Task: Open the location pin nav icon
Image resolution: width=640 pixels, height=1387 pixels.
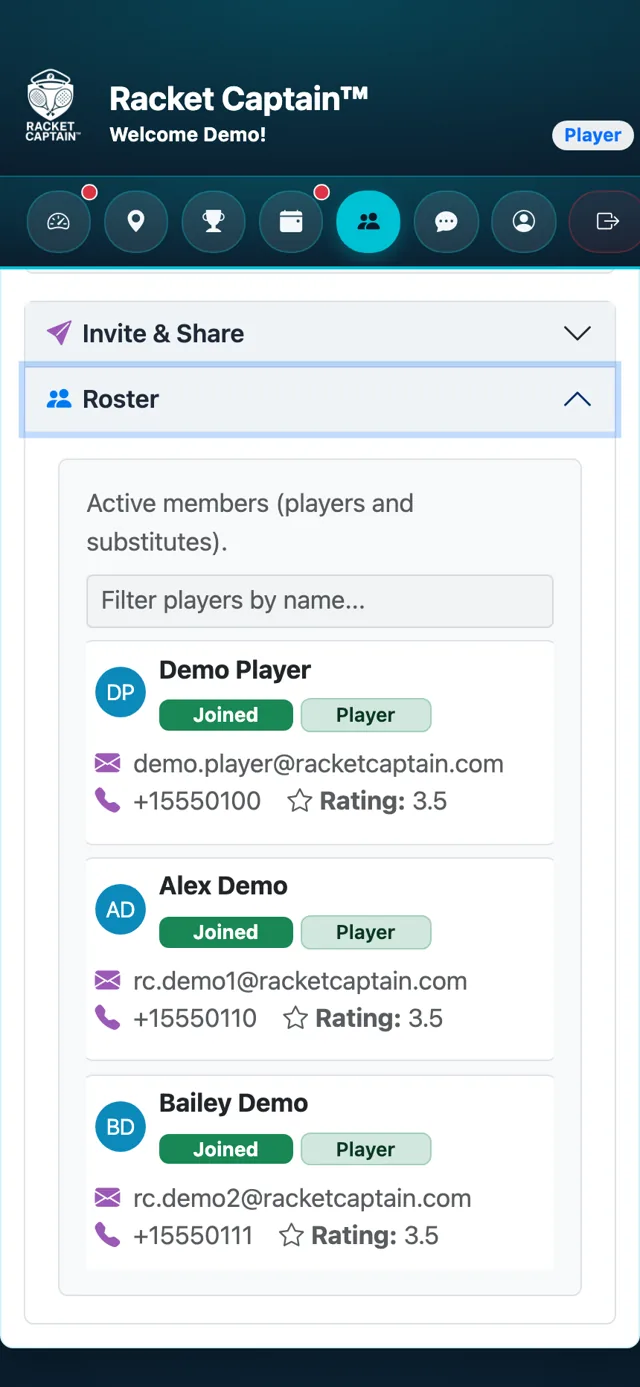Action: pyautogui.click(x=136, y=221)
